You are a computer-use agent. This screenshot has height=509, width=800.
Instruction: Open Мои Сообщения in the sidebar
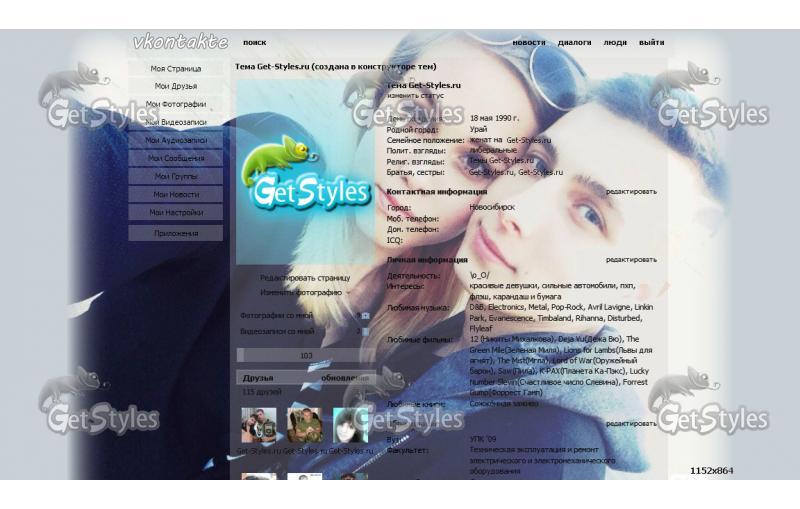176,159
